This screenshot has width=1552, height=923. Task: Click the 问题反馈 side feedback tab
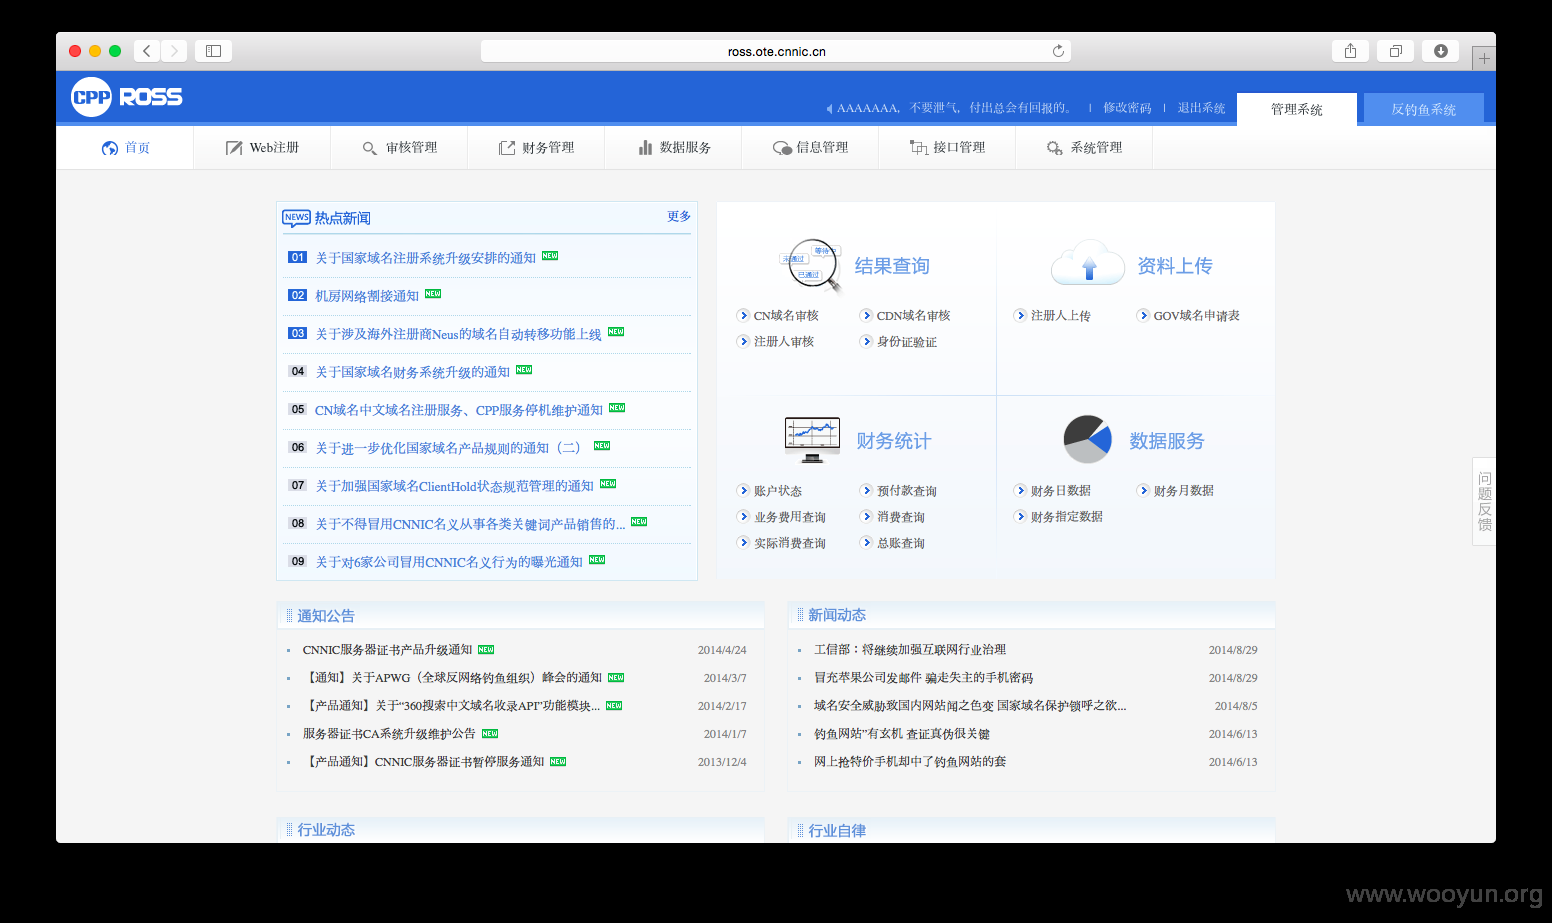click(1484, 501)
